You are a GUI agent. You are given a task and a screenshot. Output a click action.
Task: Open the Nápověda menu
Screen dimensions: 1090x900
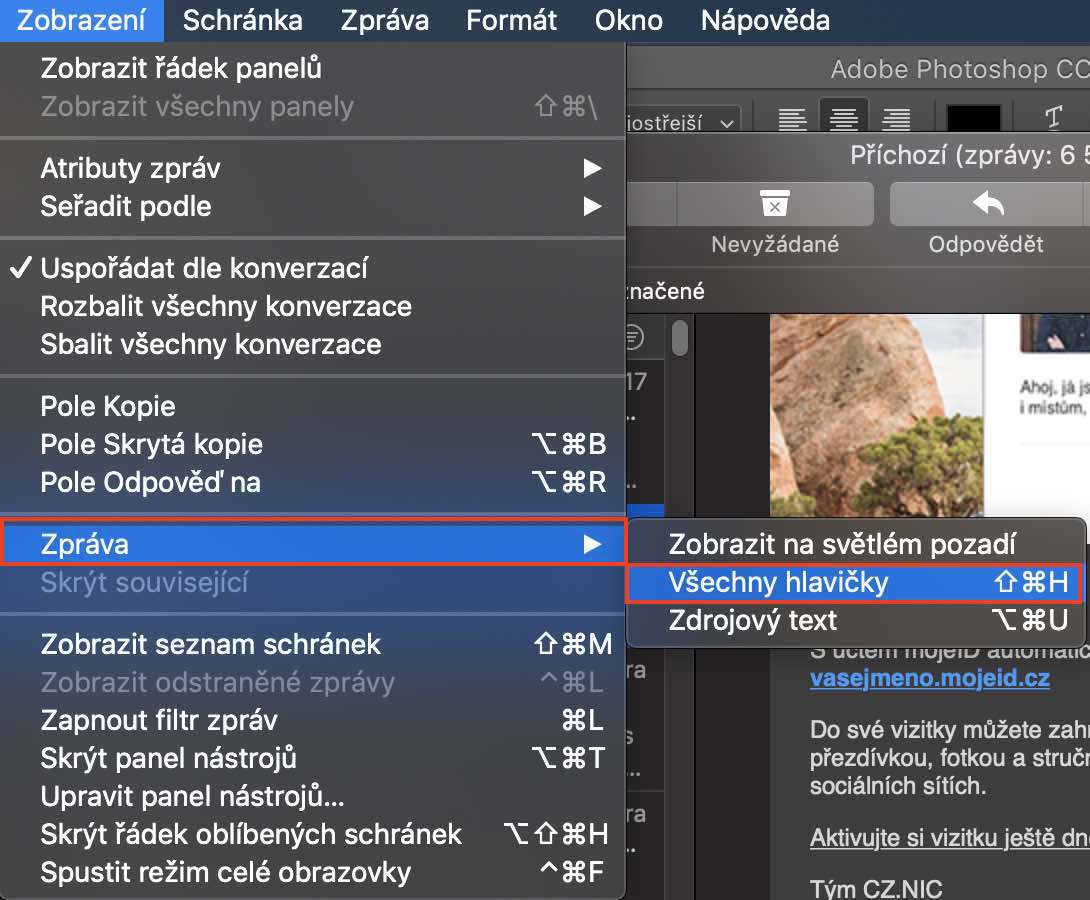coord(765,20)
